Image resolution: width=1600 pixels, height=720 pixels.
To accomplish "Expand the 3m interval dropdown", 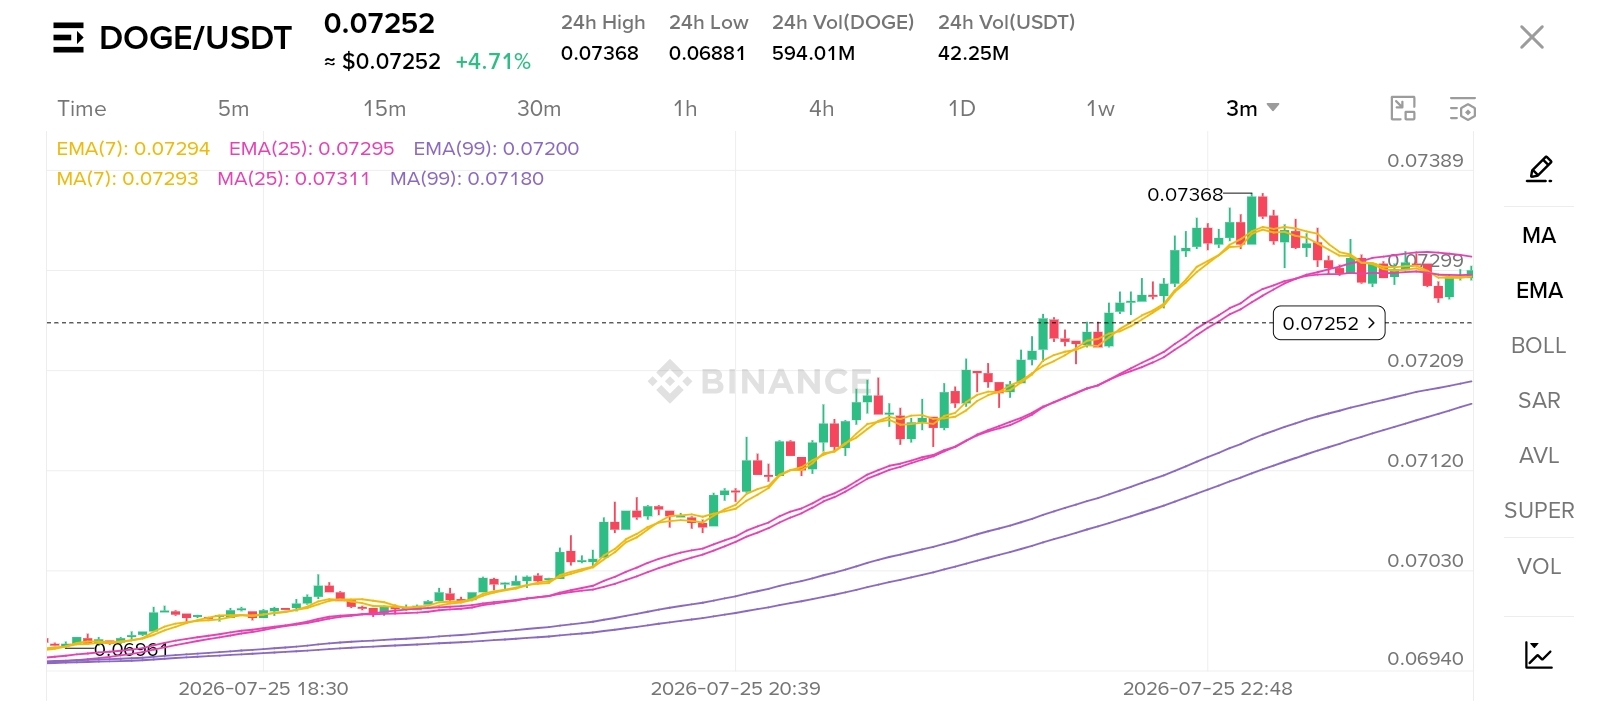I will [x=1253, y=108].
